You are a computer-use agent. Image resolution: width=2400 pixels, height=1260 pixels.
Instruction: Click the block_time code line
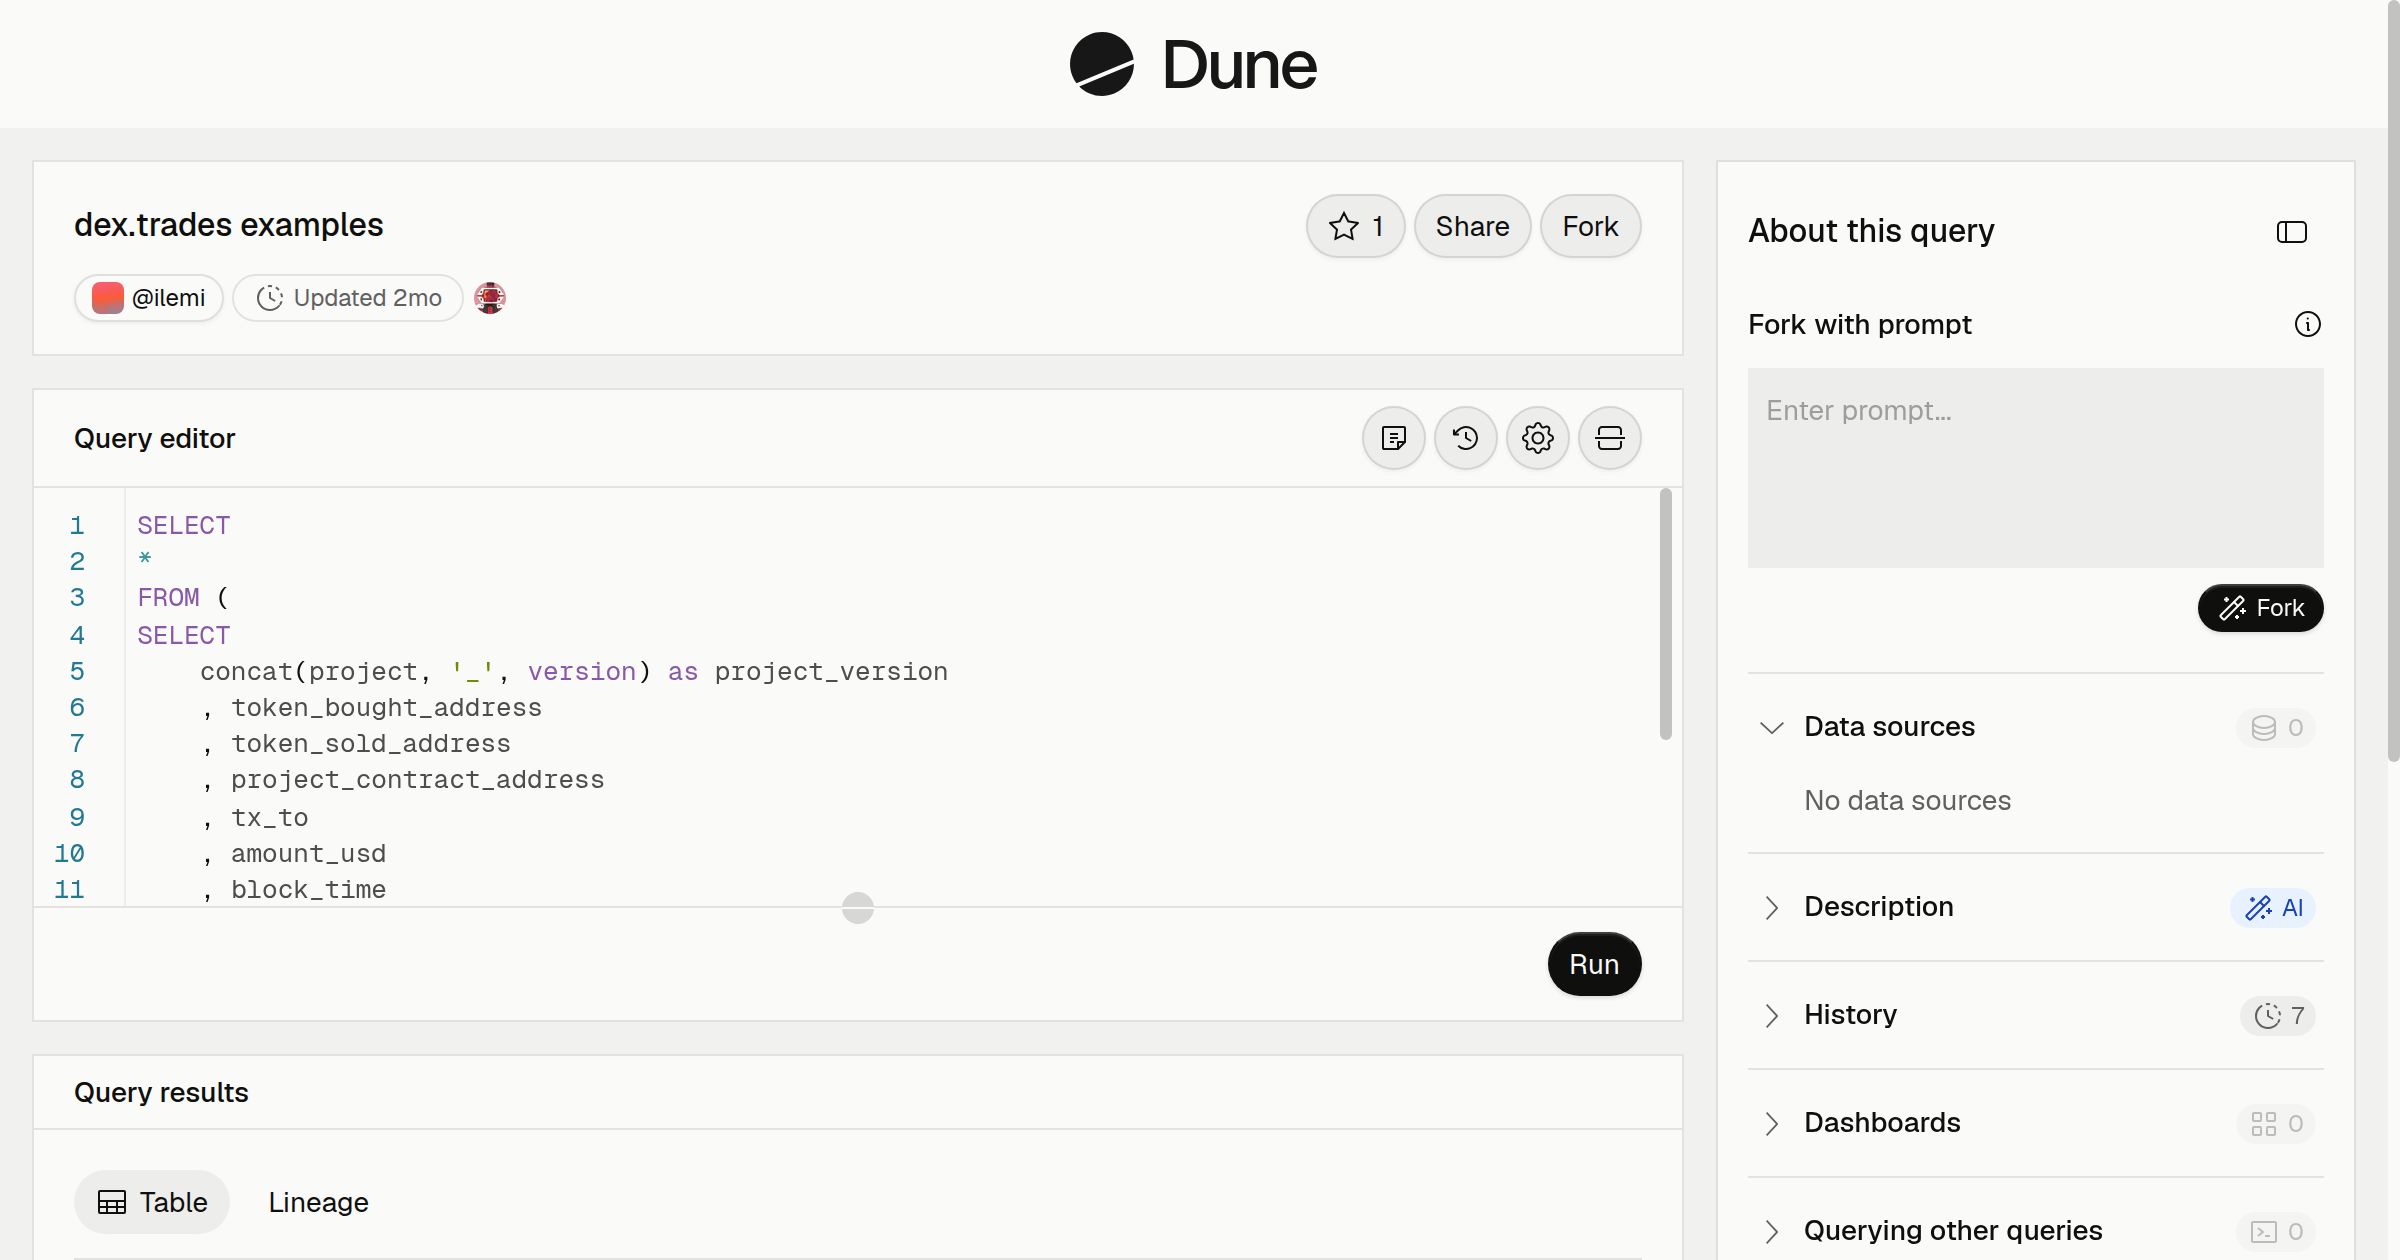pyautogui.click(x=293, y=890)
